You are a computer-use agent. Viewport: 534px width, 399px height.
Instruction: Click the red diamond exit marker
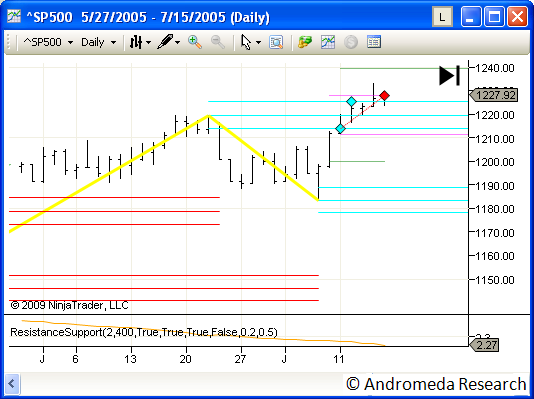tap(384, 96)
